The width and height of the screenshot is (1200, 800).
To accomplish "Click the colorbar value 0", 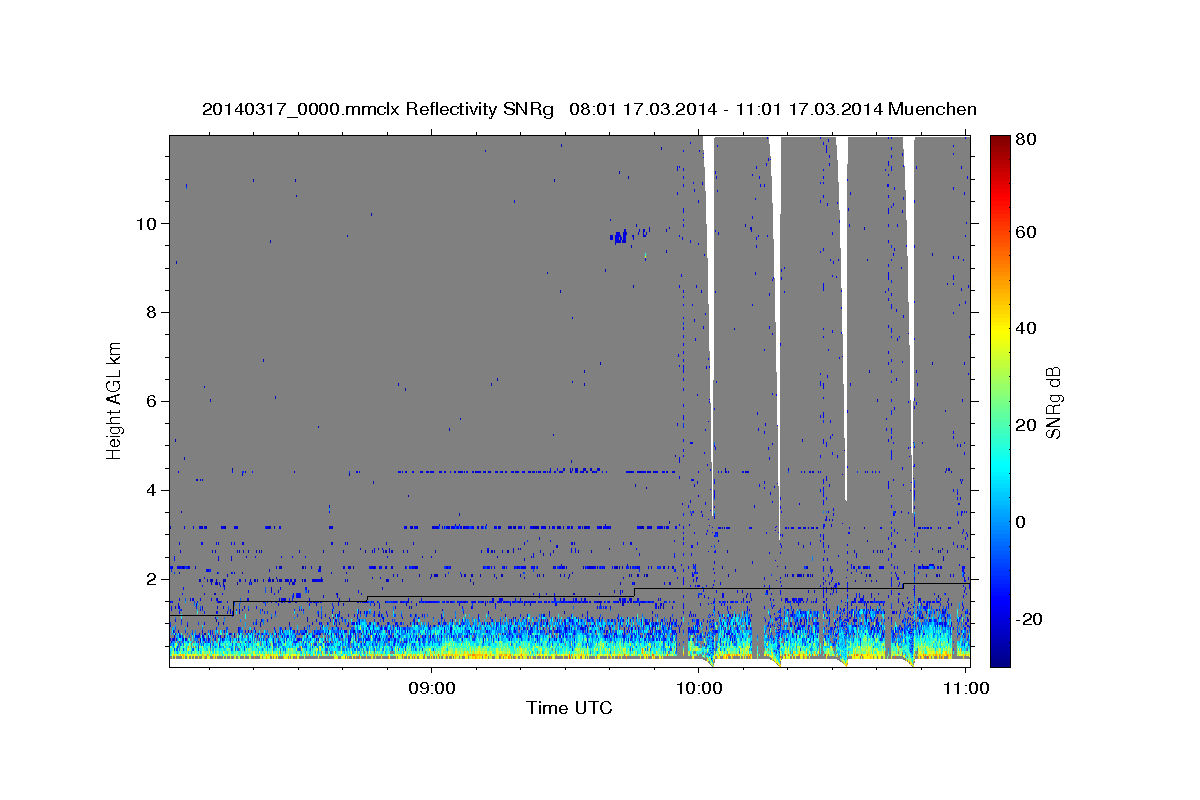I will [1022, 522].
